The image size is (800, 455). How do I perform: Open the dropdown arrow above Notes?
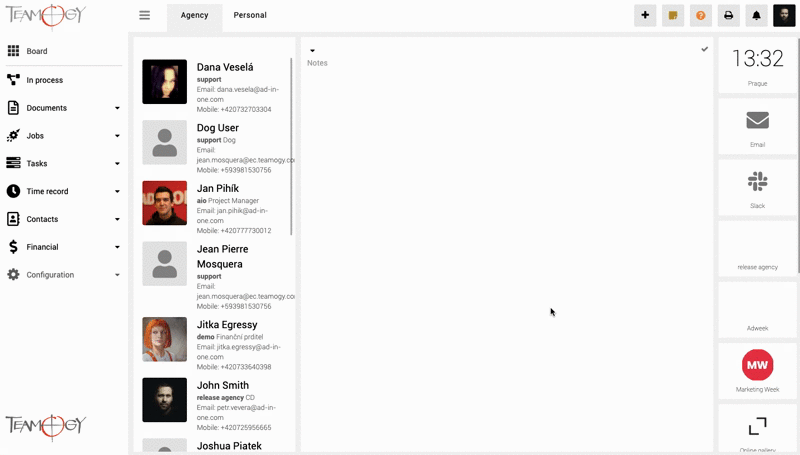tap(312, 50)
